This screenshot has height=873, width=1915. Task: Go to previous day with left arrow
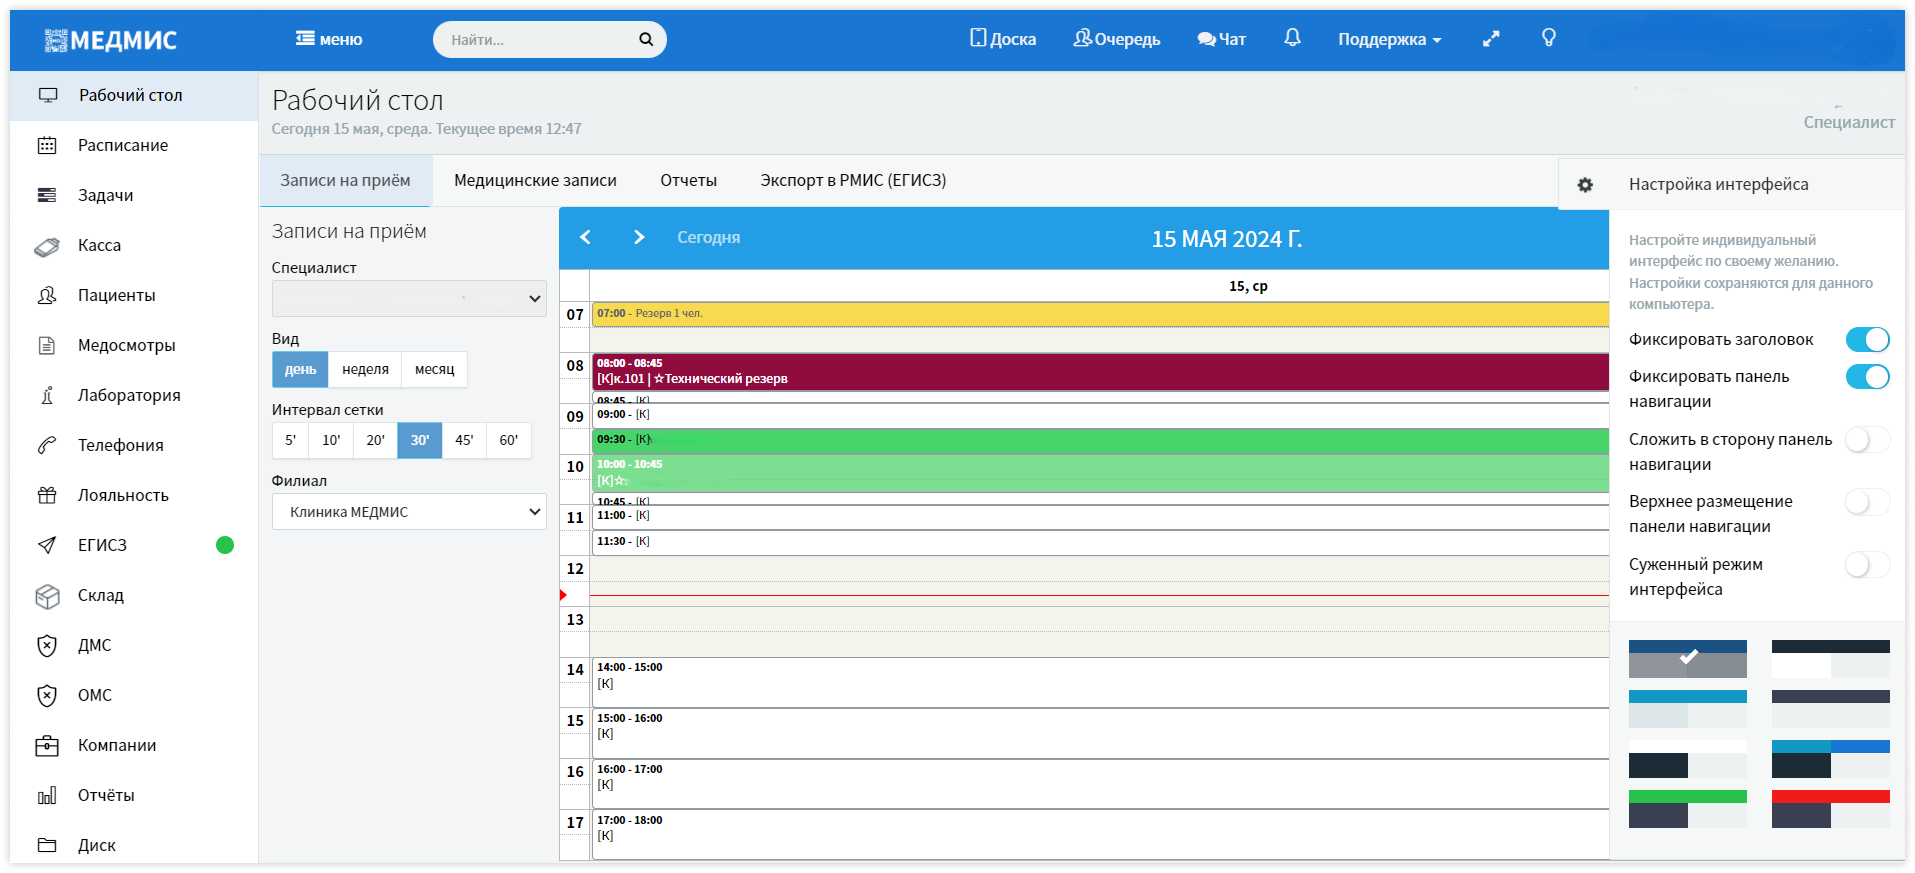pyautogui.click(x=586, y=237)
